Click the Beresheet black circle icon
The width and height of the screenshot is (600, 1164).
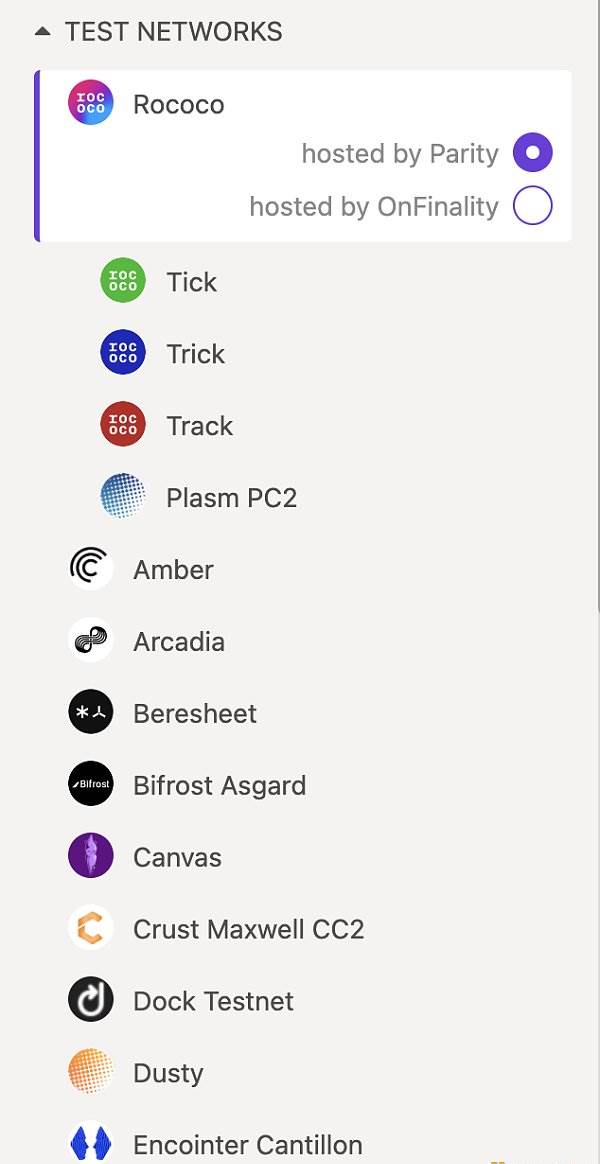(x=91, y=713)
